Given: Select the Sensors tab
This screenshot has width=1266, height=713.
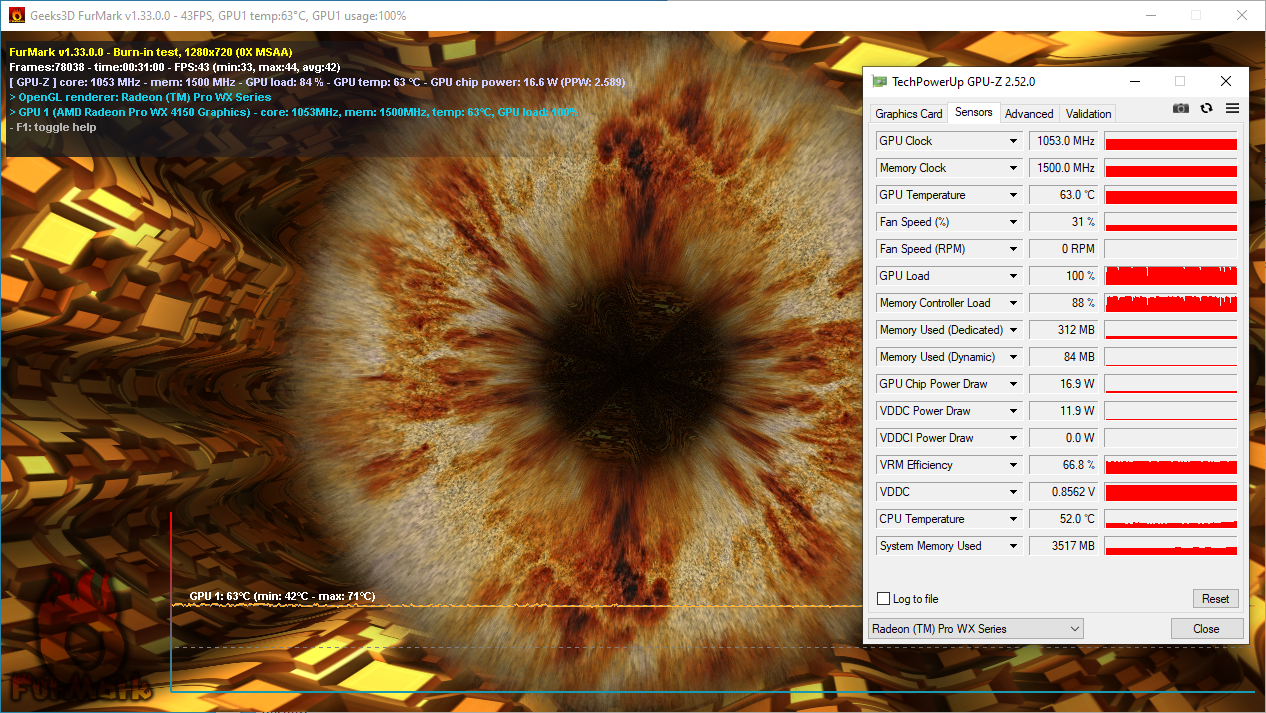Looking at the screenshot, I should pyautogui.click(x=974, y=112).
